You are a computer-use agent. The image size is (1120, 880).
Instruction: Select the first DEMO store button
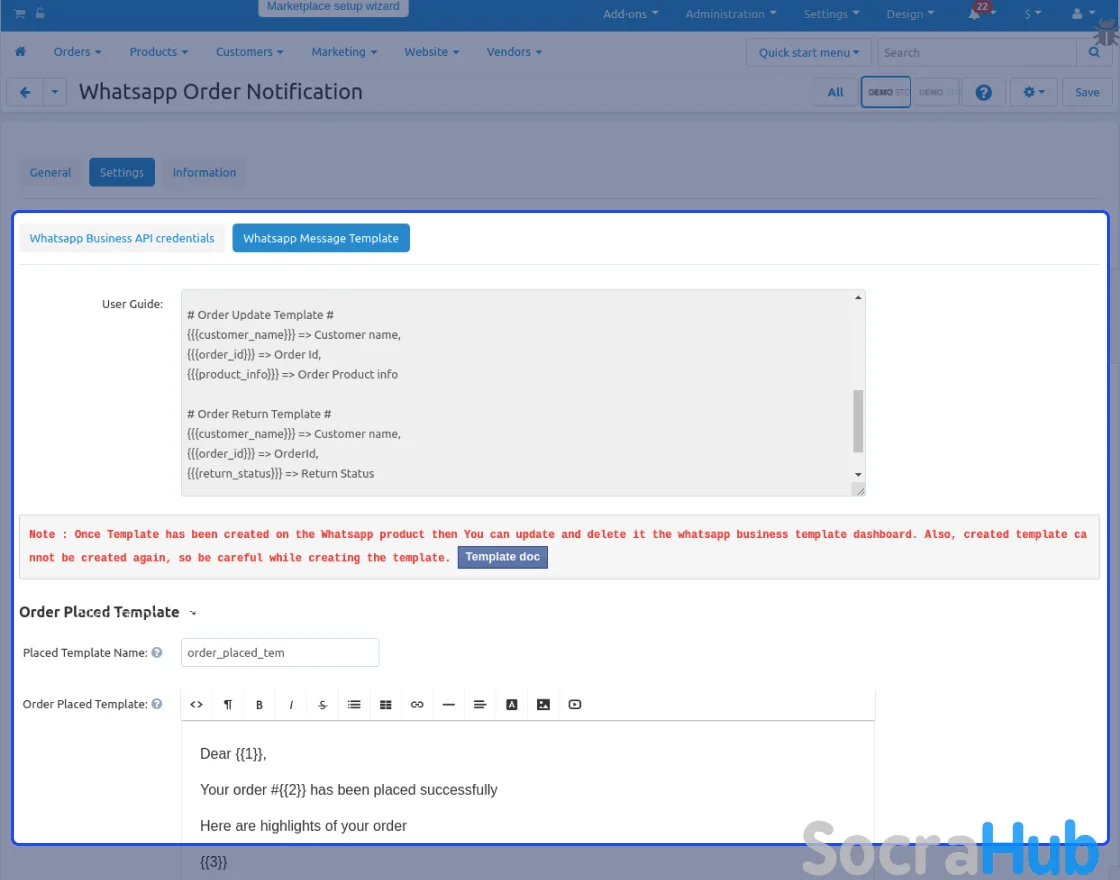(x=886, y=92)
